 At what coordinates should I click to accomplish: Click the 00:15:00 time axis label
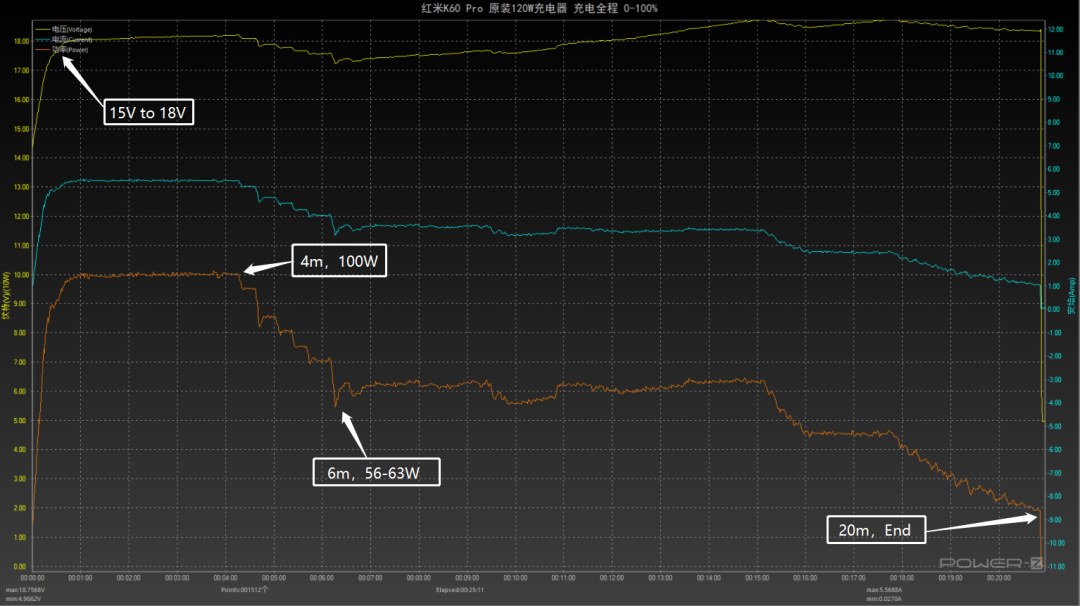tap(757, 578)
